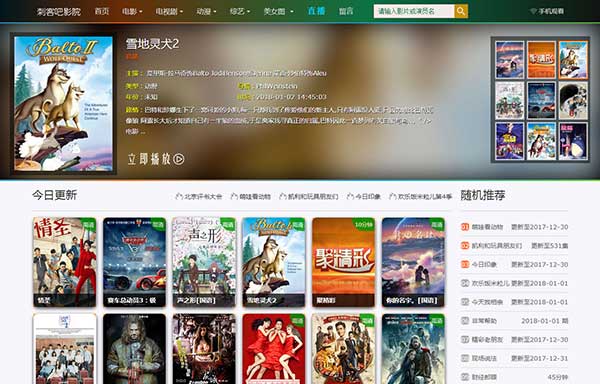Click the orange 03 rank badge

465,264
